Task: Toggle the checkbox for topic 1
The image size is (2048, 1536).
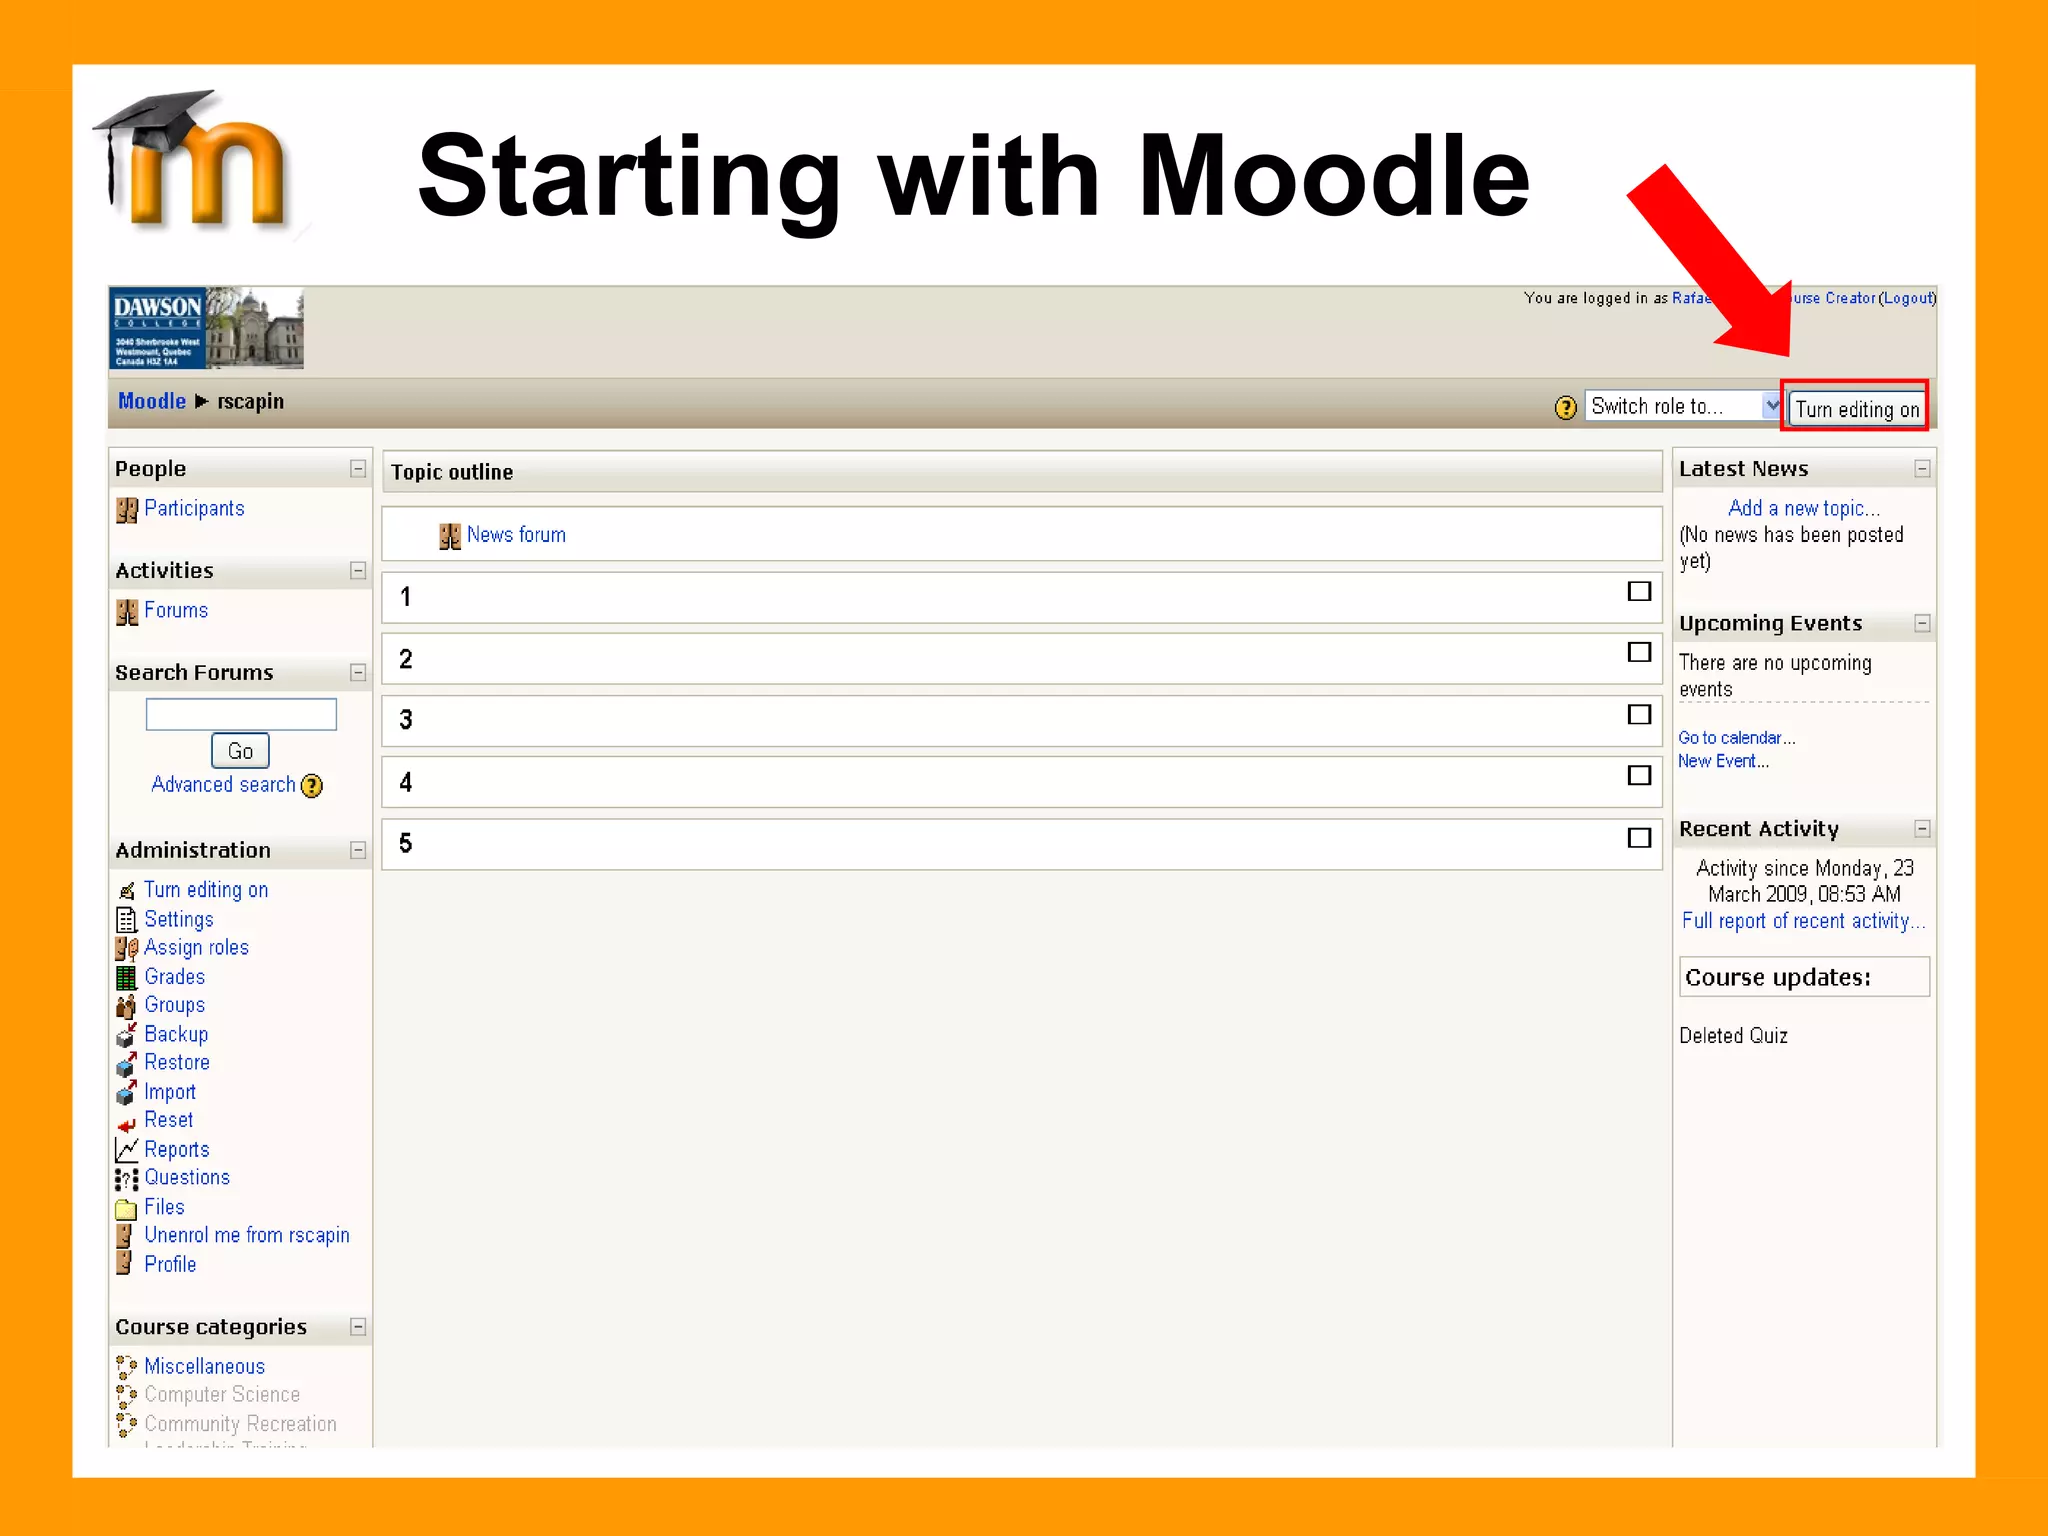Action: [1639, 592]
